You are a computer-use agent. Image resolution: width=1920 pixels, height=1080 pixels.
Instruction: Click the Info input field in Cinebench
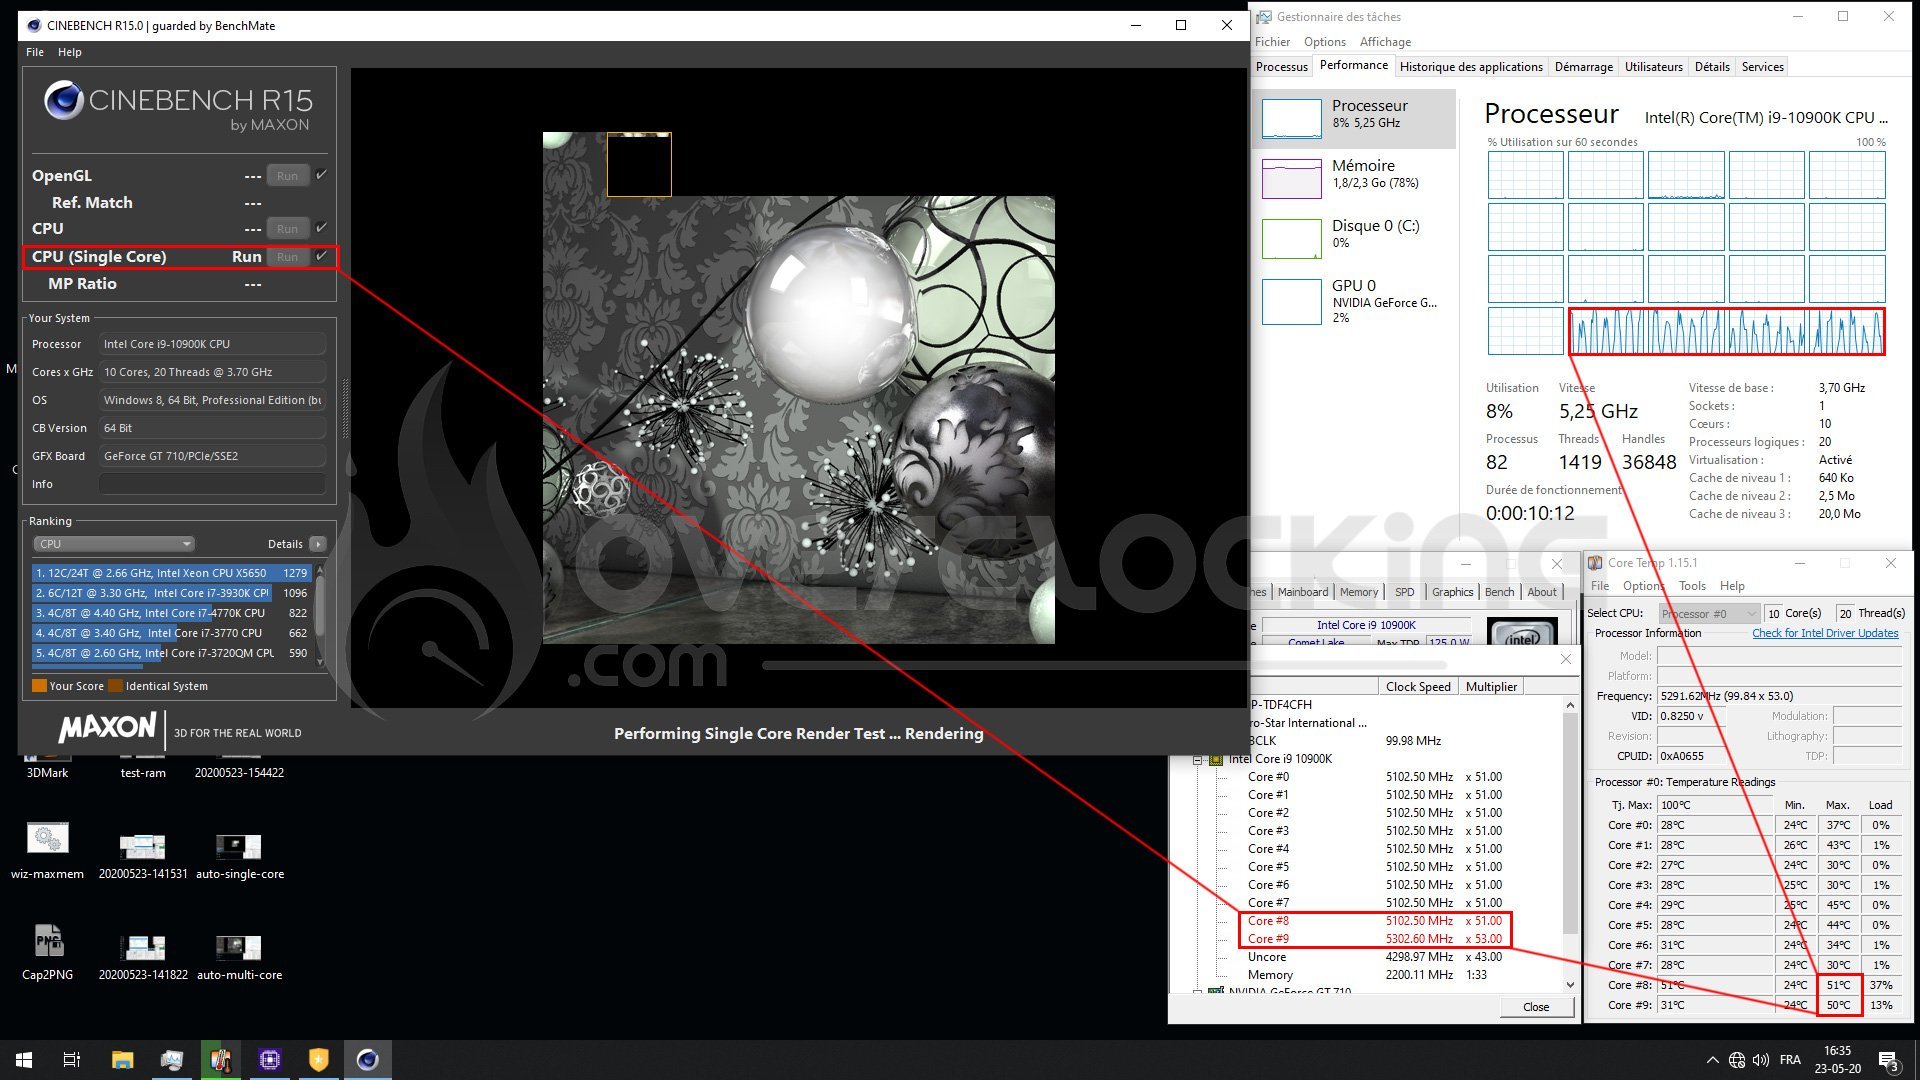212,484
